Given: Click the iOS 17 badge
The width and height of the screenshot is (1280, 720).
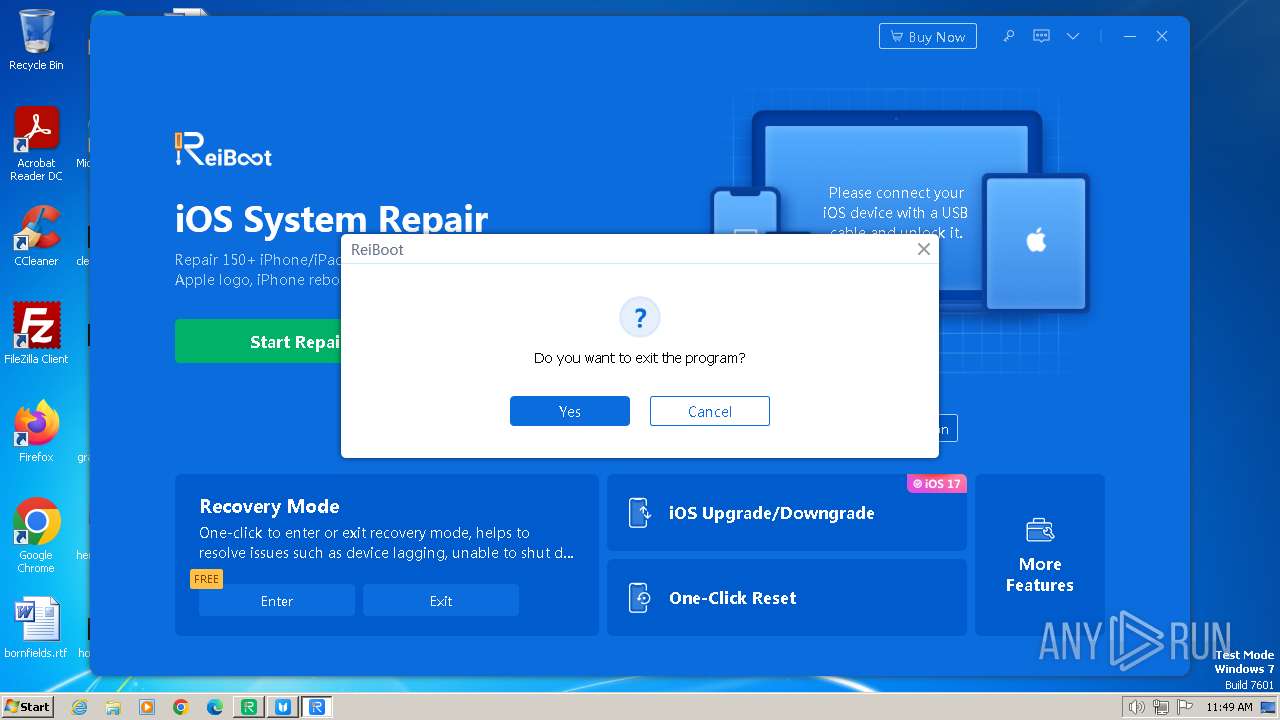Looking at the screenshot, I should tap(936, 483).
